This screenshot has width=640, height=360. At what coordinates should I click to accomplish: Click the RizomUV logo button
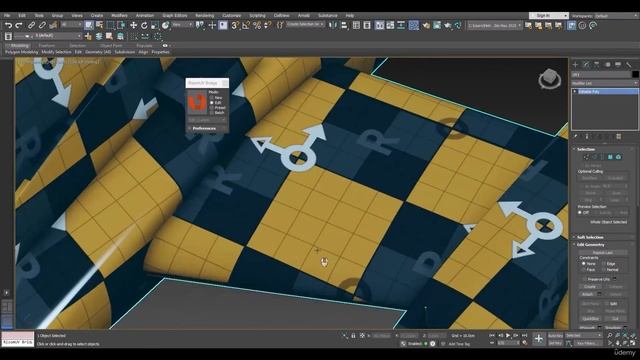pos(197,102)
